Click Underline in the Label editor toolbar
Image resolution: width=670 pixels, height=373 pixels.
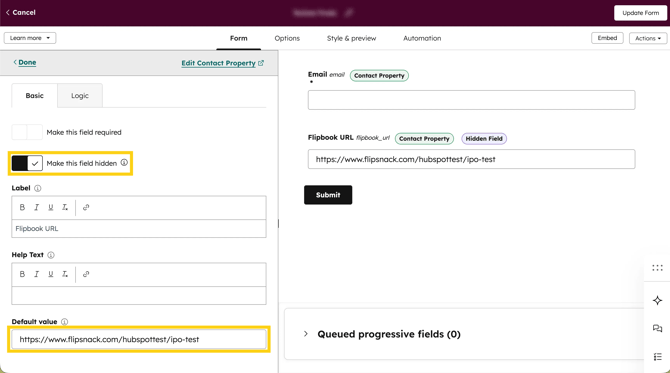coord(51,207)
